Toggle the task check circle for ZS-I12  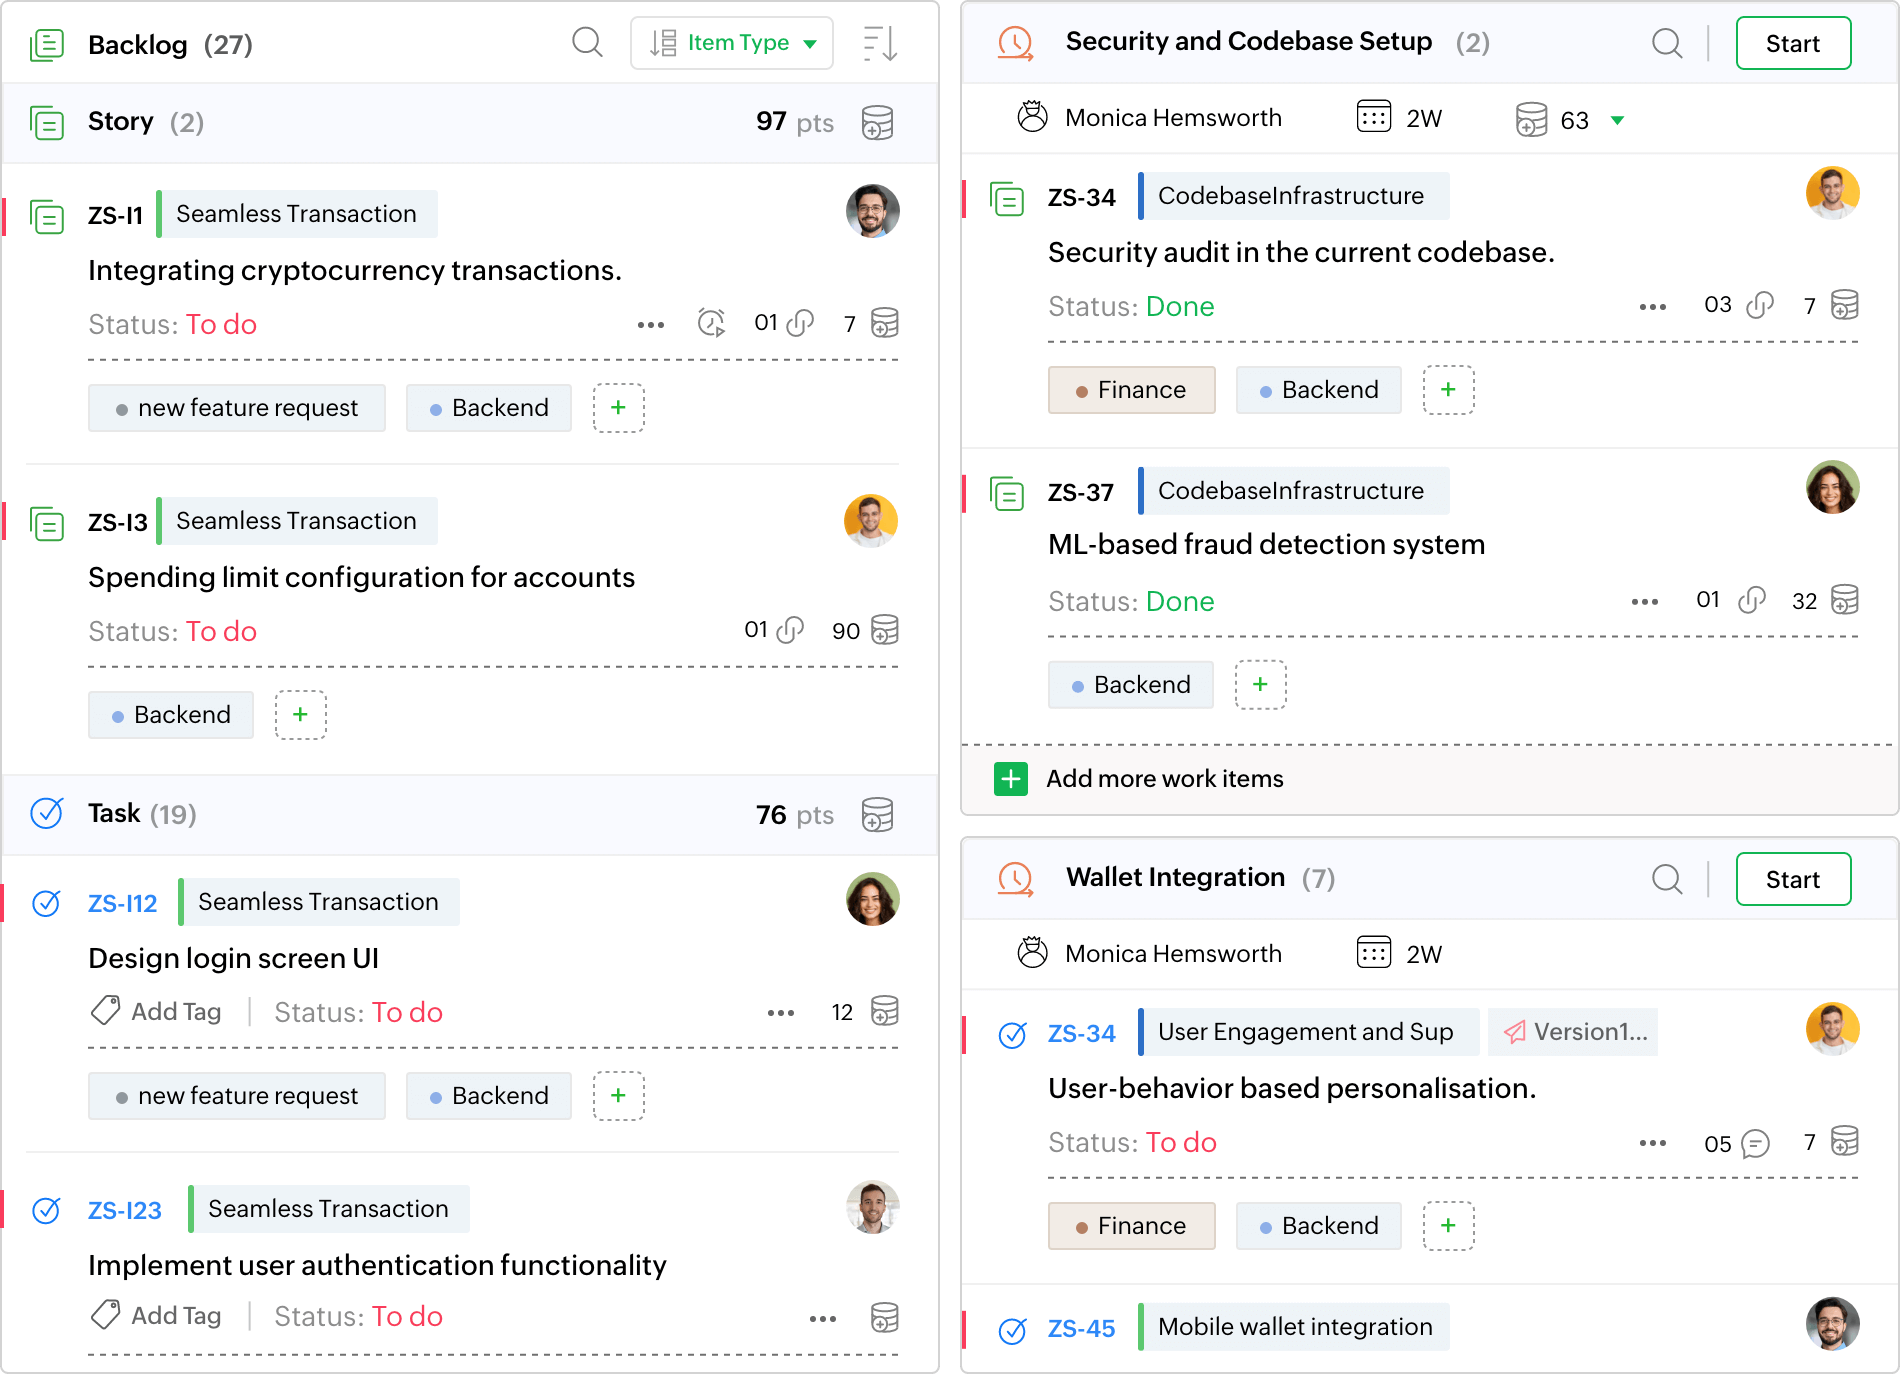(47, 903)
